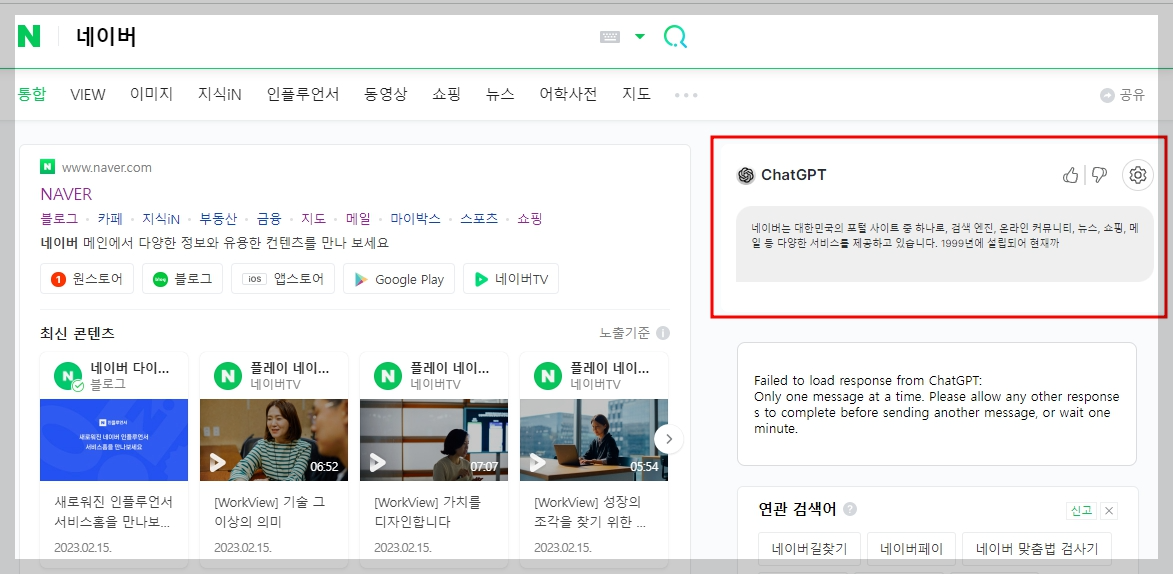The height and width of the screenshot is (574, 1173).
Task: Click the 공유 share button
Action: click(x=1122, y=95)
